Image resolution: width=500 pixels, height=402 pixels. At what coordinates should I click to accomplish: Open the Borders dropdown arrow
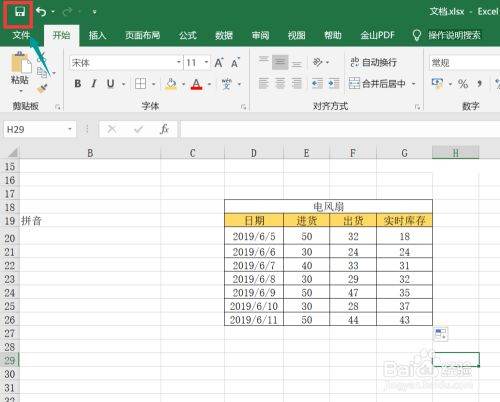coord(154,84)
